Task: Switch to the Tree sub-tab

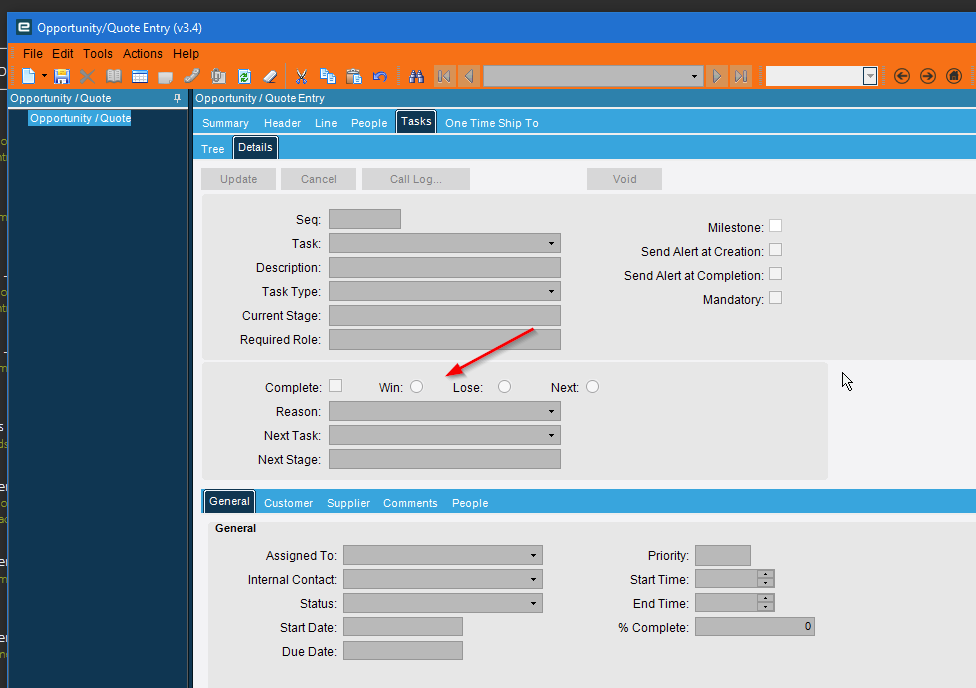Action: click(212, 149)
